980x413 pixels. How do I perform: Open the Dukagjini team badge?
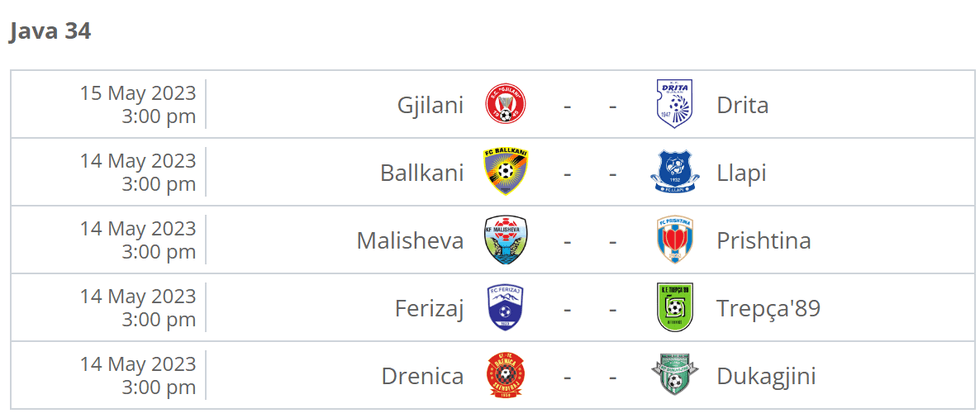click(672, 376)
